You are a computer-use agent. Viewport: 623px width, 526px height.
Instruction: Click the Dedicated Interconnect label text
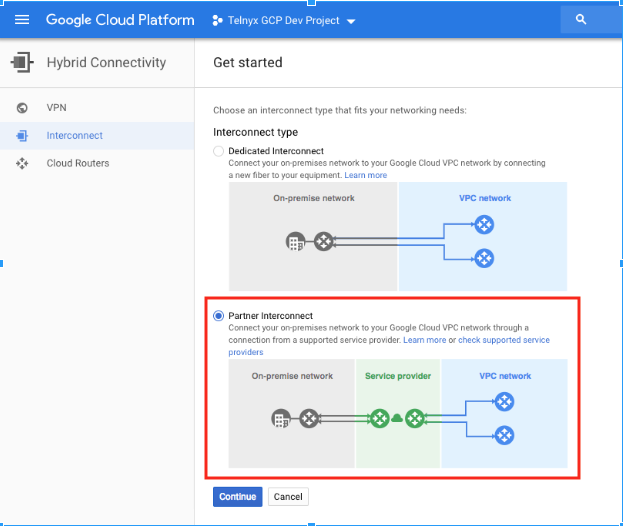[x=276, y=151]
